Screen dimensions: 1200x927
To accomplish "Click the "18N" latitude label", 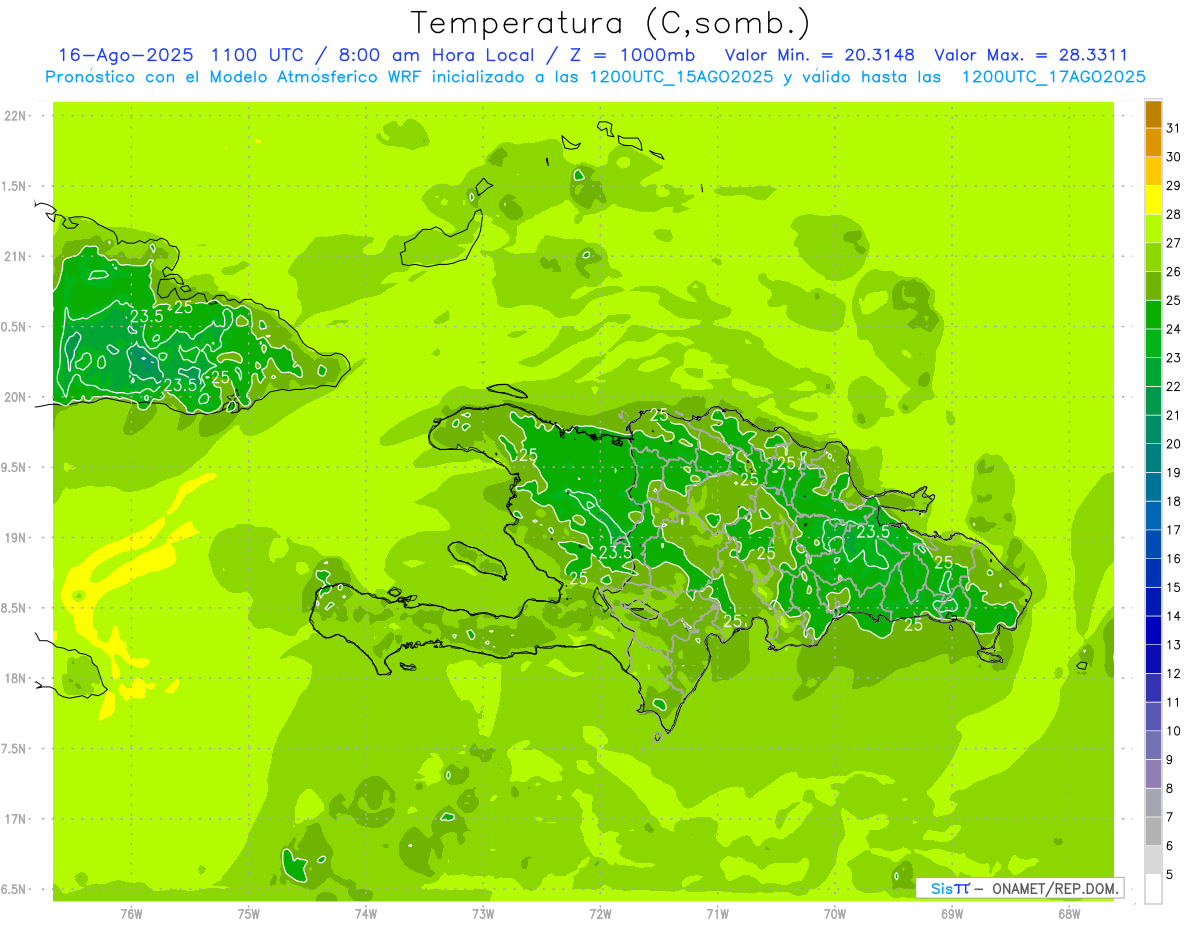I will (15, 678).
